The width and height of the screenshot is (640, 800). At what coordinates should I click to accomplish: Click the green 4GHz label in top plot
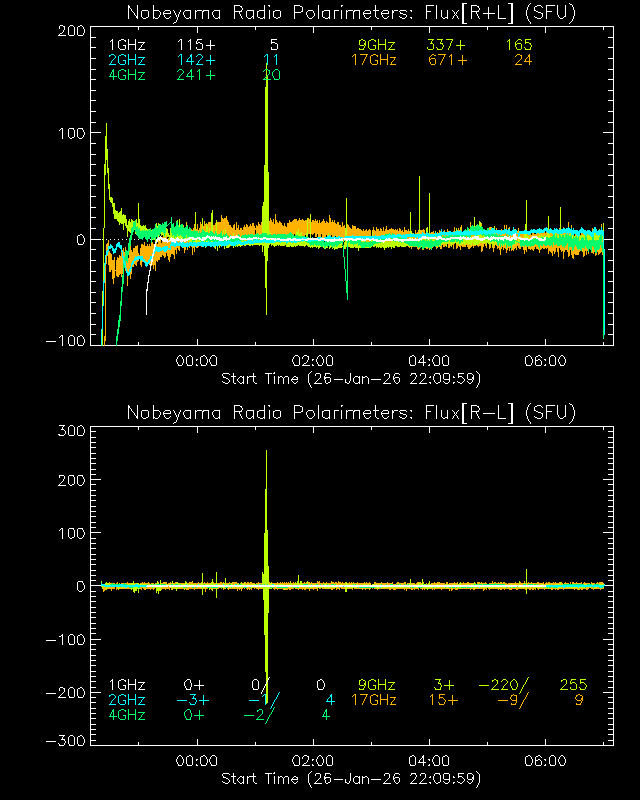[126, 75]
